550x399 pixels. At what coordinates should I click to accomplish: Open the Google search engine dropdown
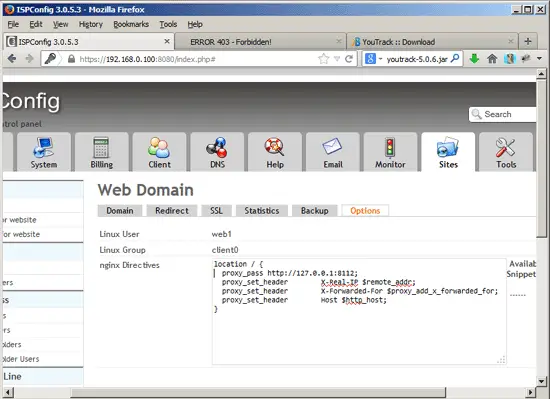pos(380,59)
